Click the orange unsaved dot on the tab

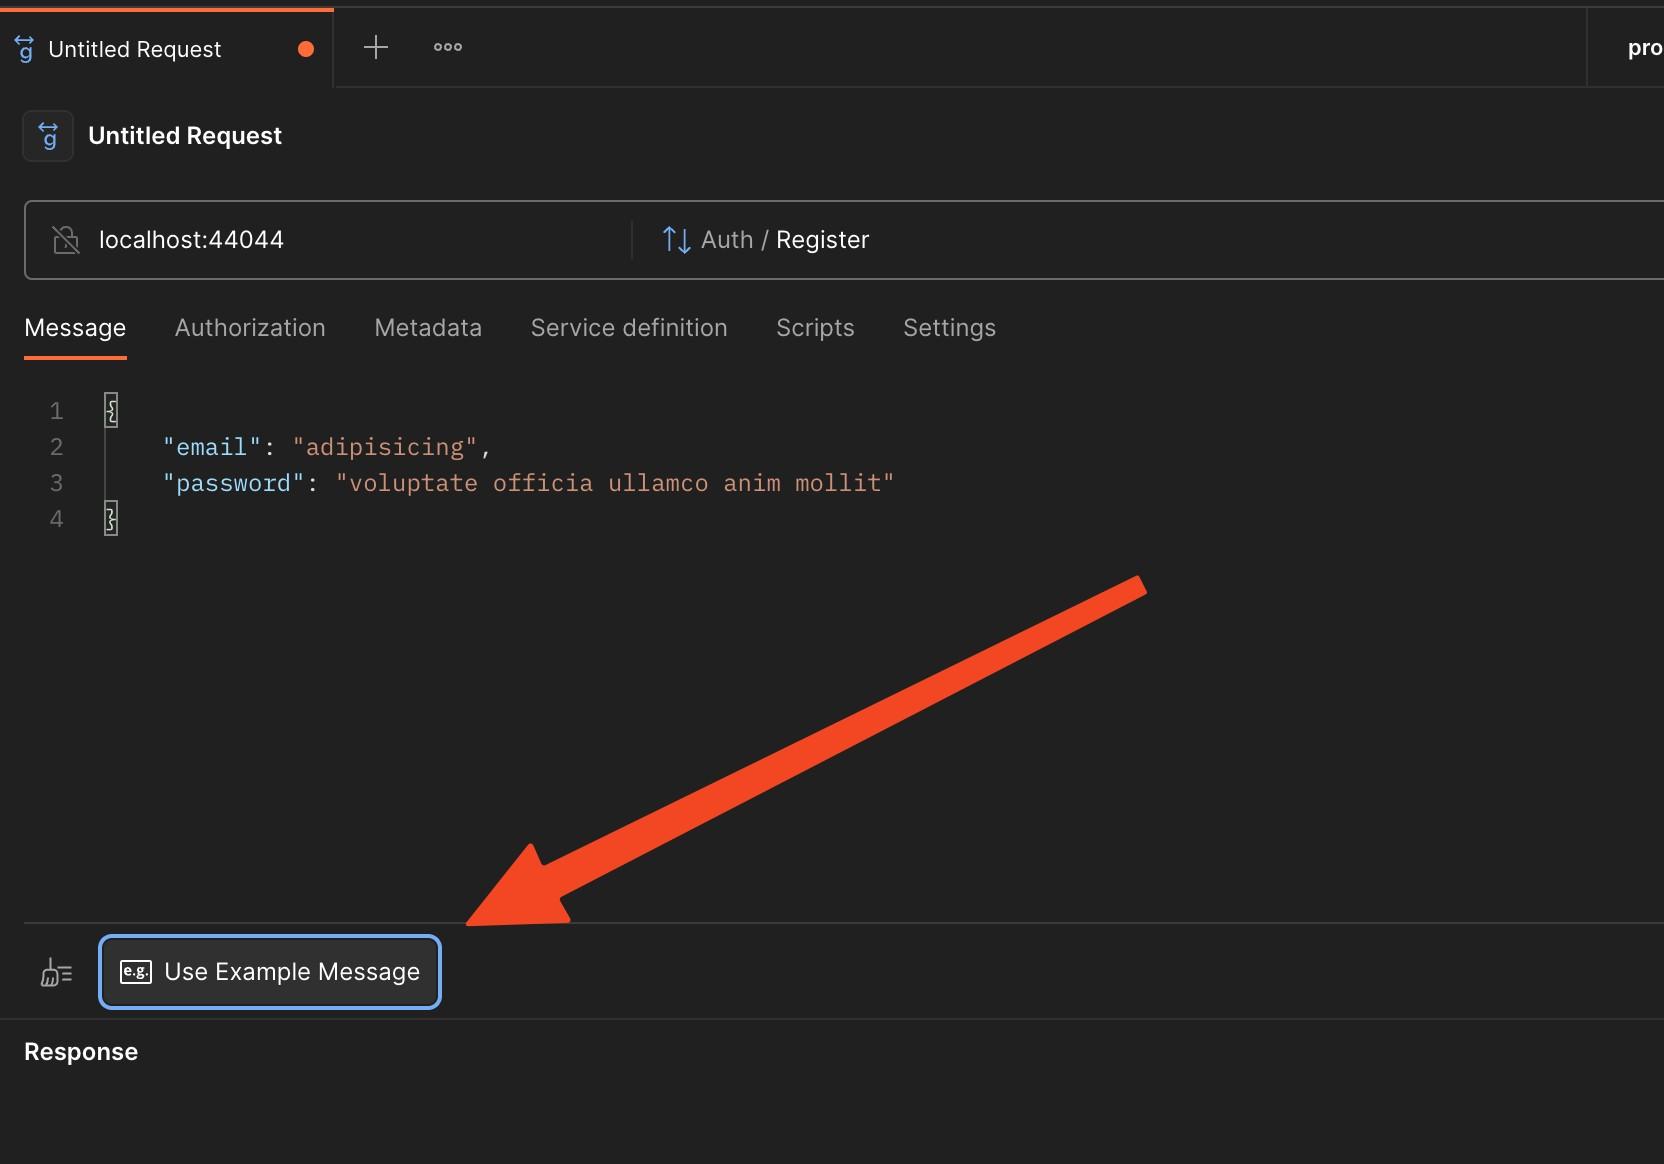(306, 49)
